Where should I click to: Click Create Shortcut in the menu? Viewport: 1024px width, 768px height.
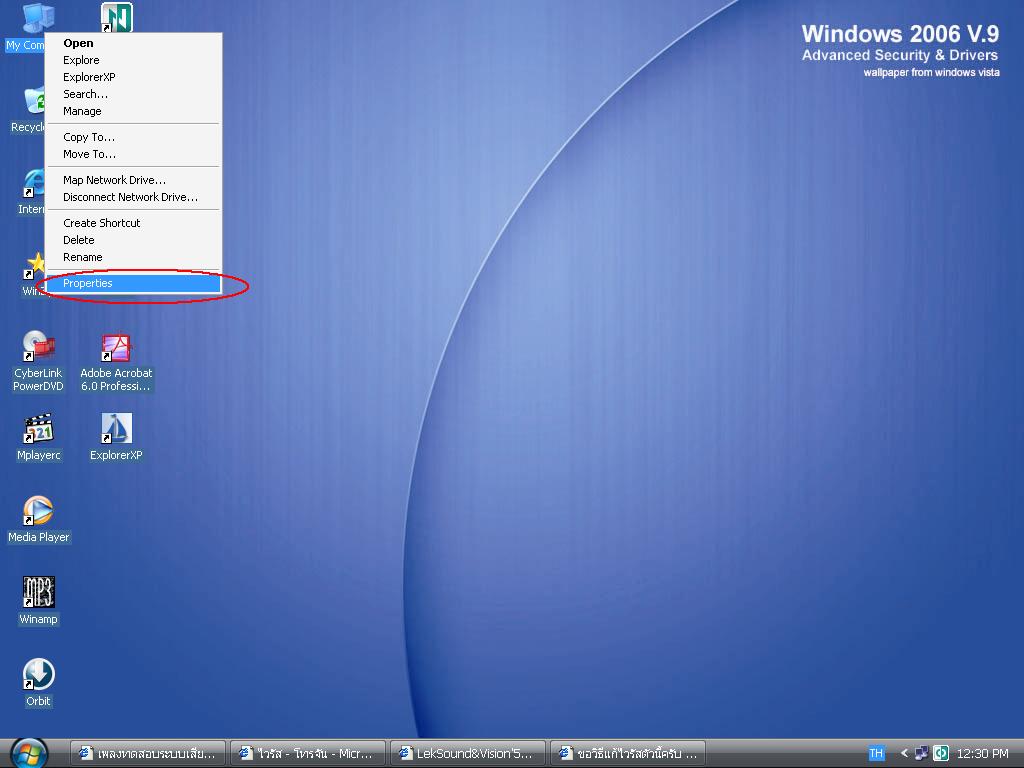[x=133, y=223]
